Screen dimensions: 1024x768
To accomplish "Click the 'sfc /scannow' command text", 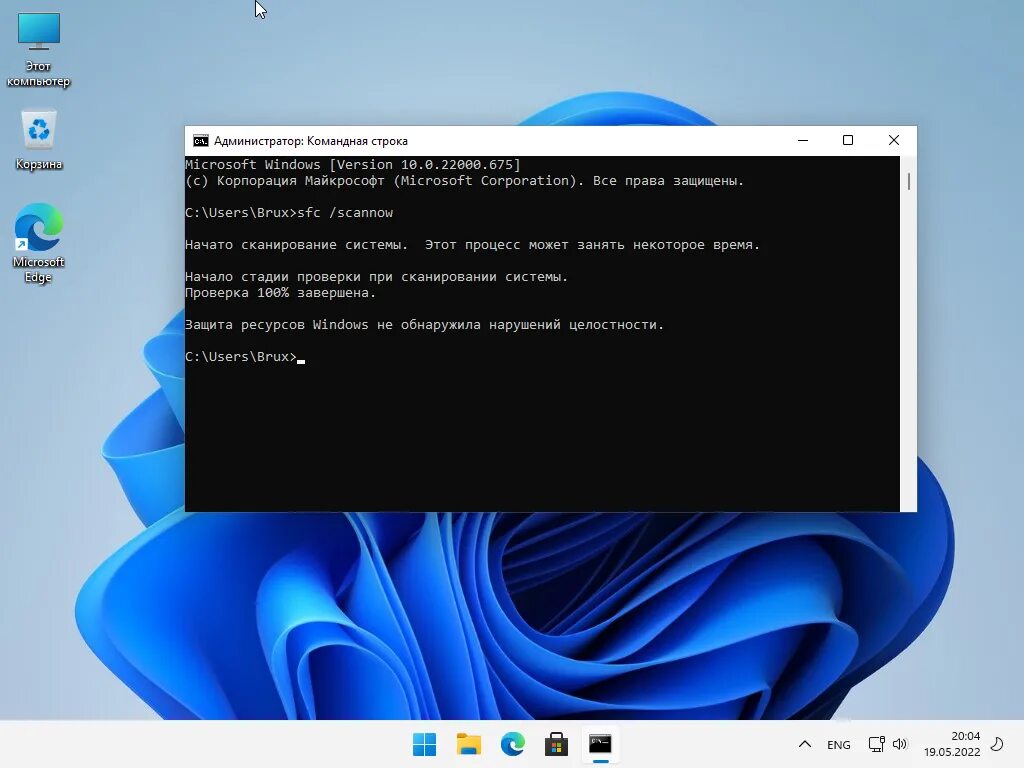I will click(345, 213).
